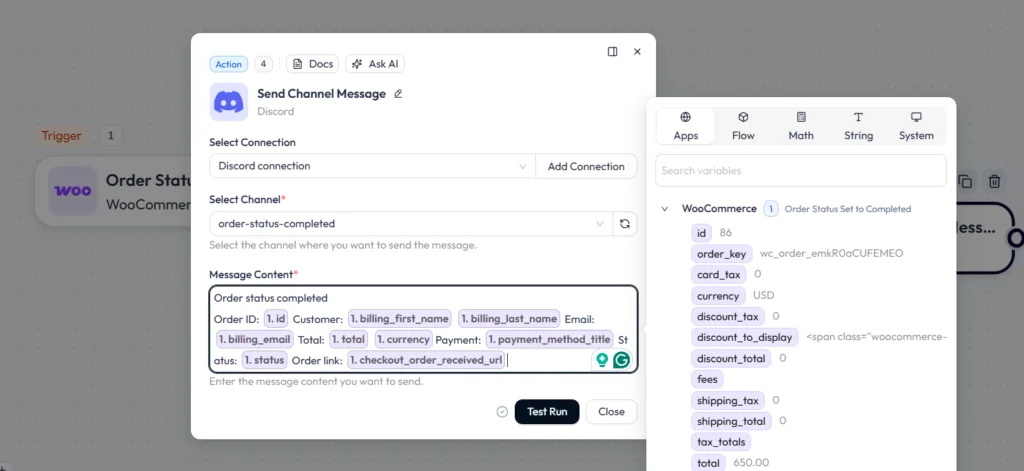This screenshot has width=1024, height=471.
Task: Run the Test Run button
Action: pos(547,412)
